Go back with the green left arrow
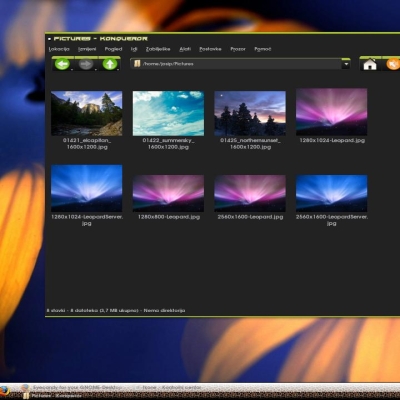This screenshot has height=400, width=400. click(x=62, y=64)
